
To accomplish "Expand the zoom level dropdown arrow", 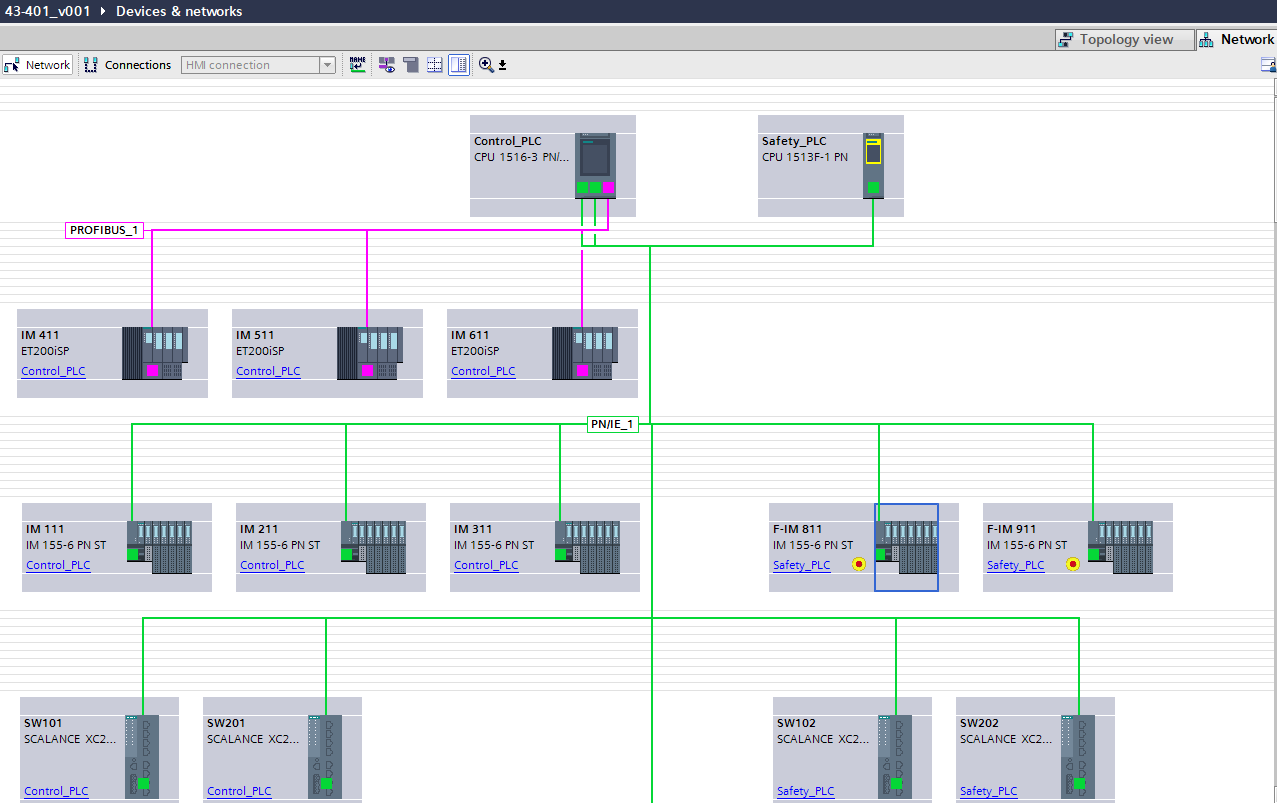I will [x=503, y=66].
